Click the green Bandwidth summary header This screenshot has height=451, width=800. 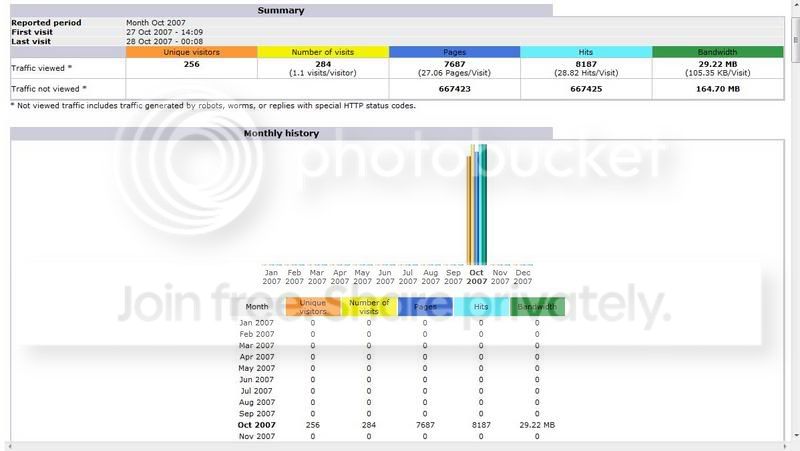tap(717, 52)
